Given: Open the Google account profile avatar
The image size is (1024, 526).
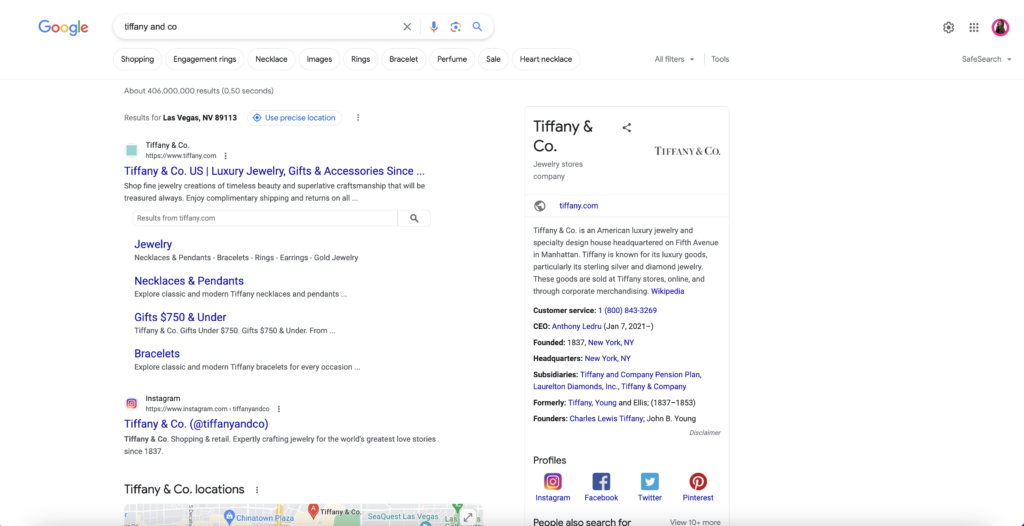Looking at the screenshot, I should [1000, 27].
